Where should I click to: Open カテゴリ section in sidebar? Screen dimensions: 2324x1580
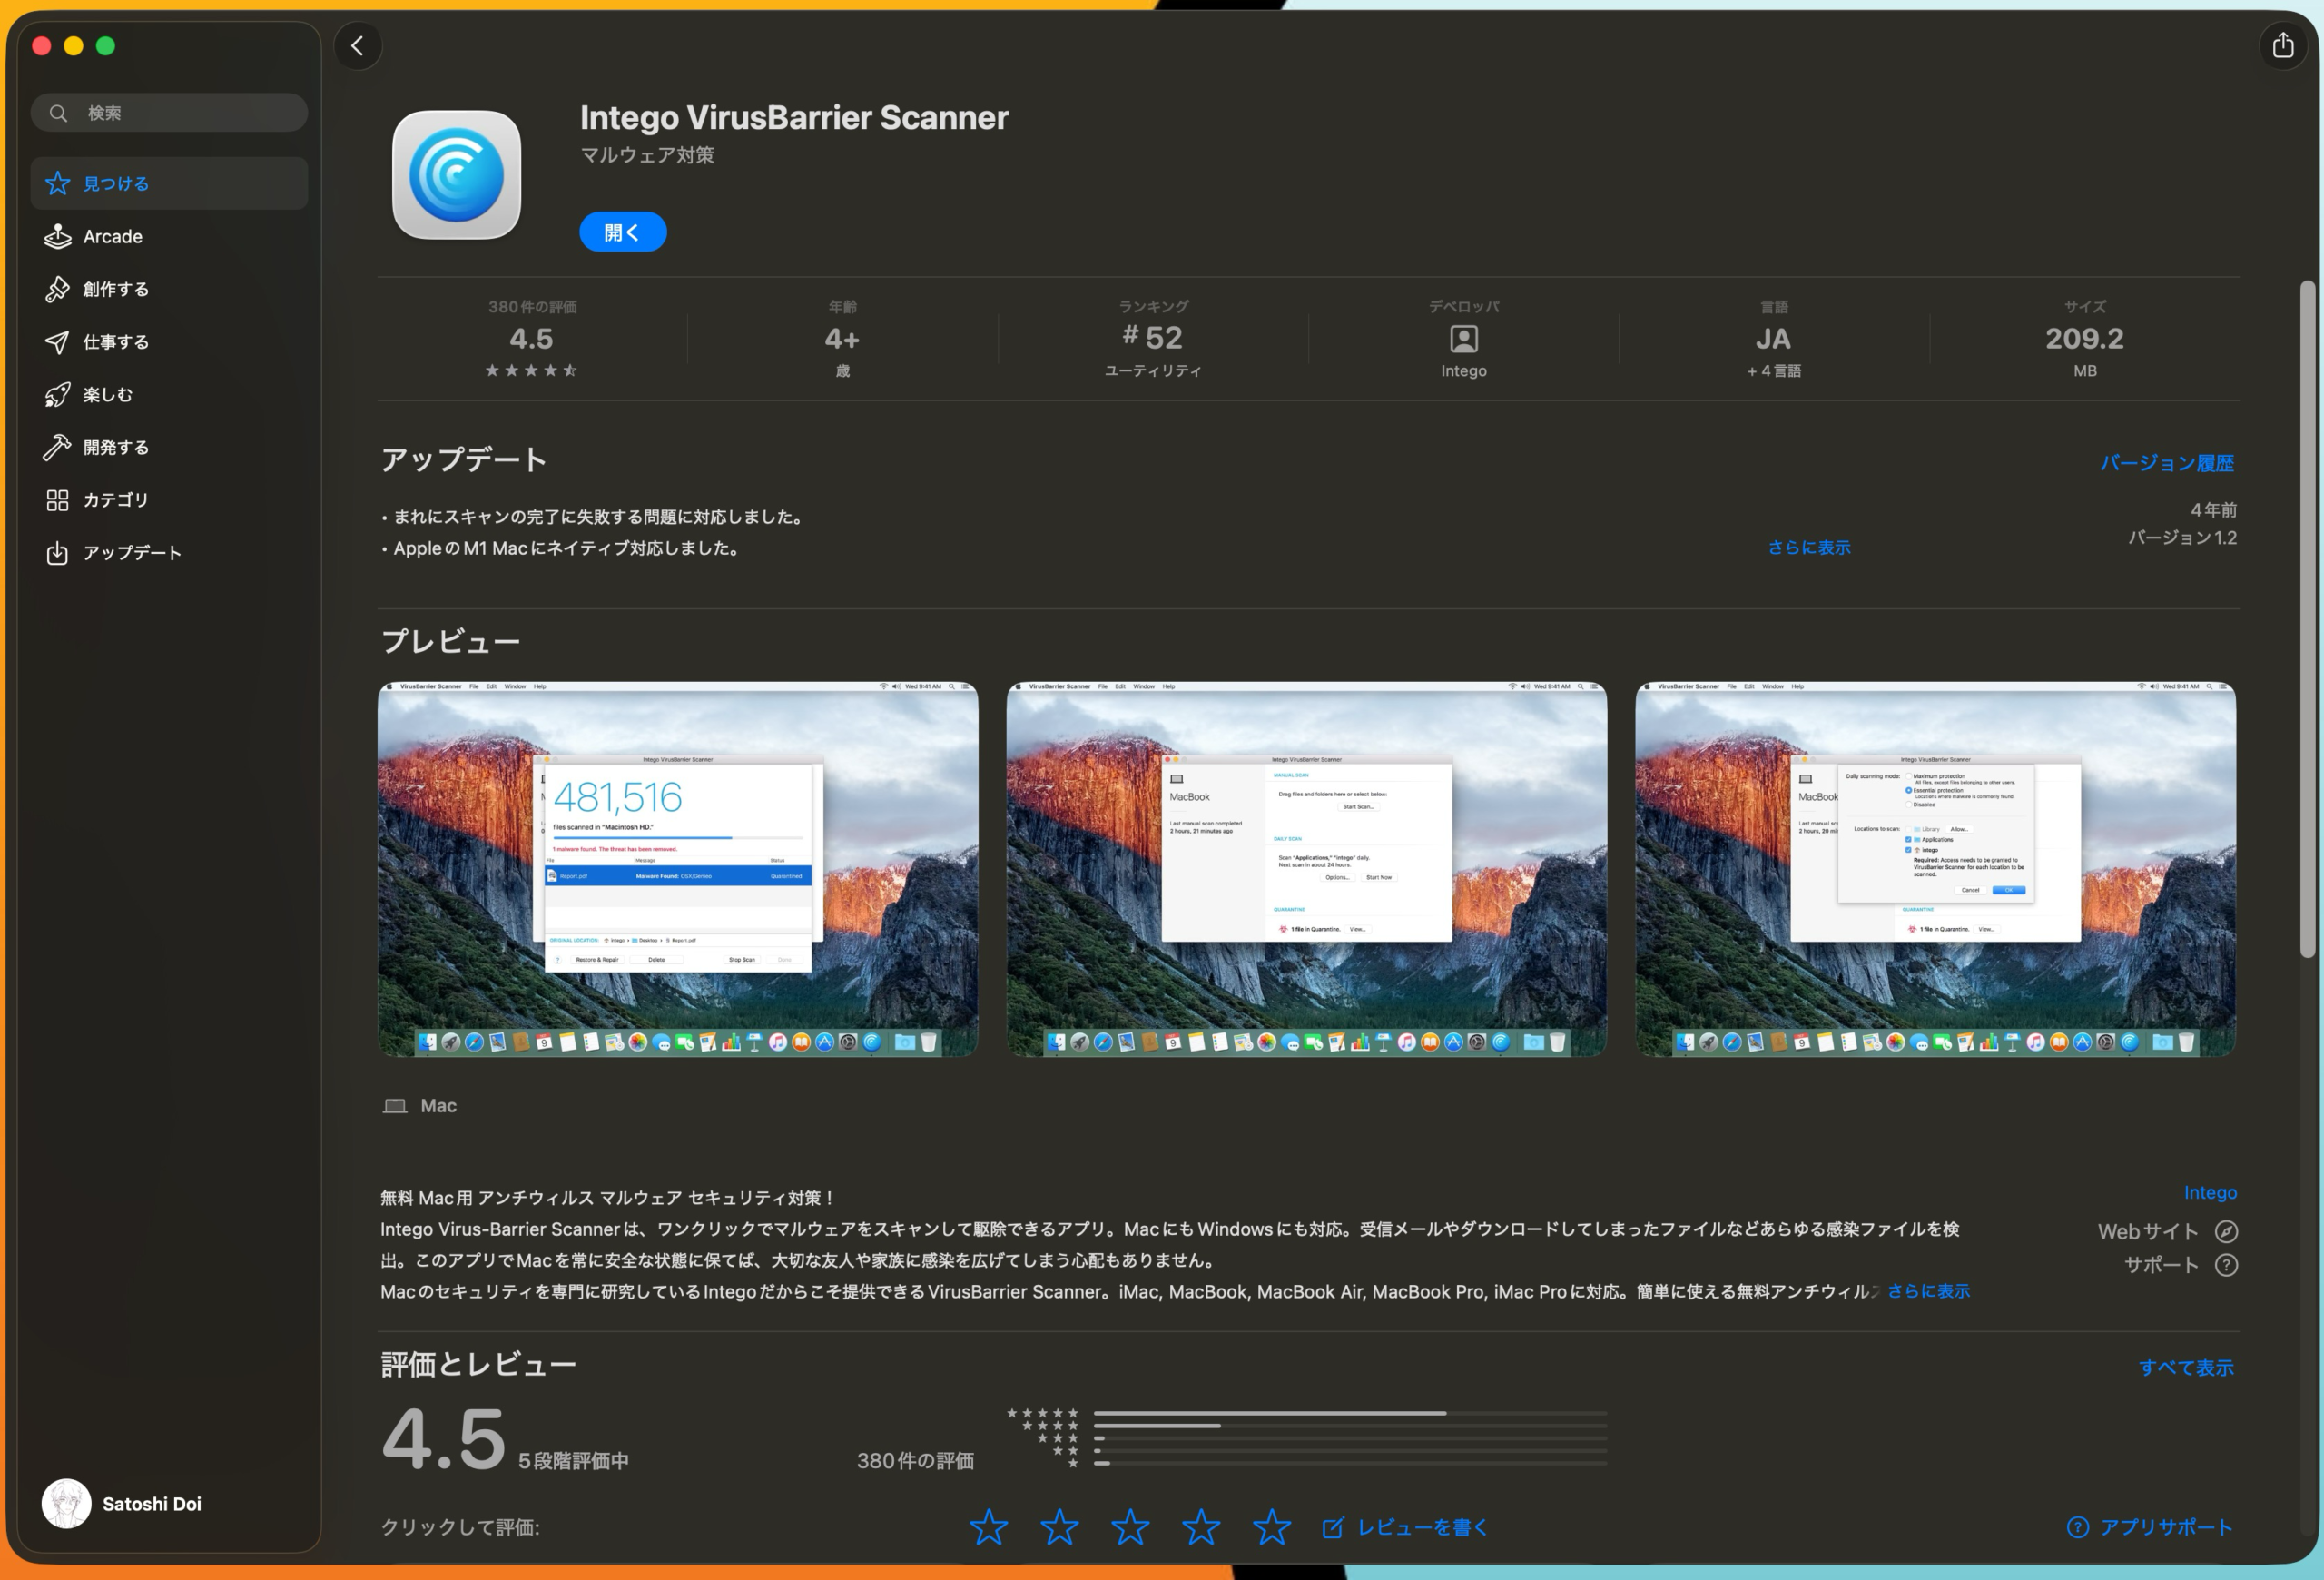click(115, 500)
